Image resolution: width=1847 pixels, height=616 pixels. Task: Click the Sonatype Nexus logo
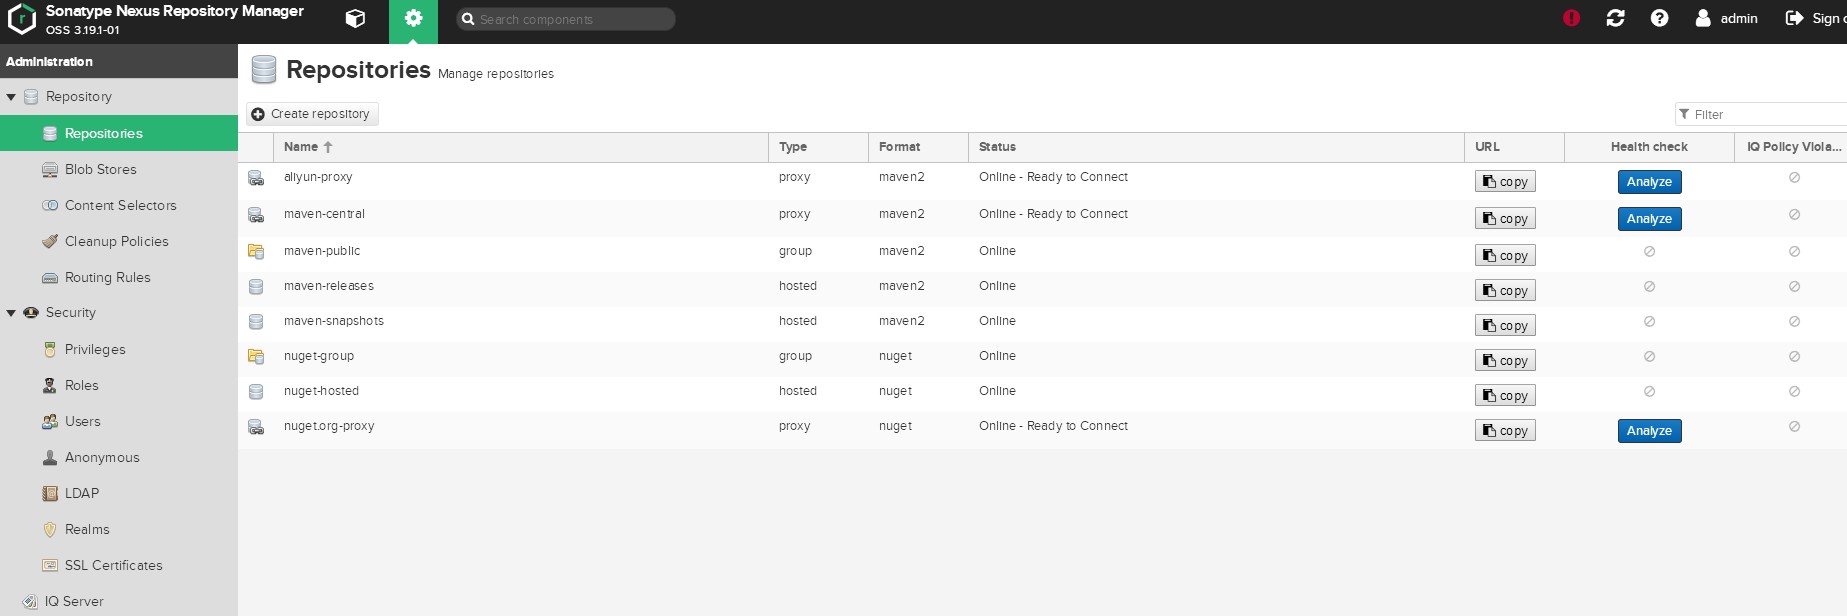click(x=22, y=19)
